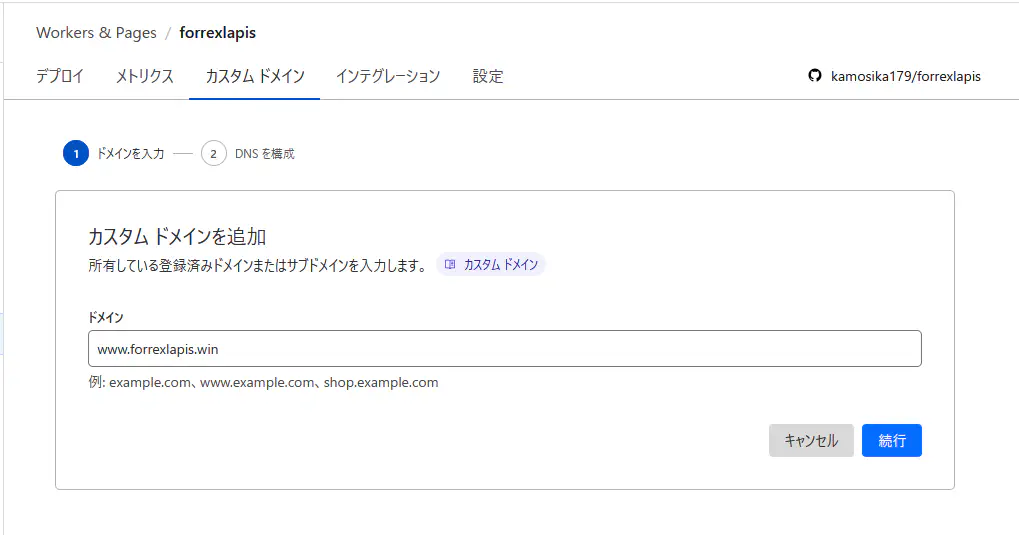Switch to the メトリクス tab
1019x535 pixels.
pos(144,76)
